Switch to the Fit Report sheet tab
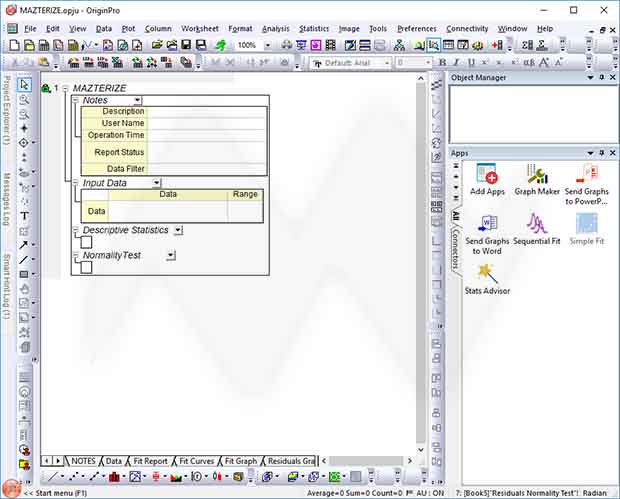Image resolution: width=620 pixels, height=499 pixels. pyautogui.click(x=150, y=461)
